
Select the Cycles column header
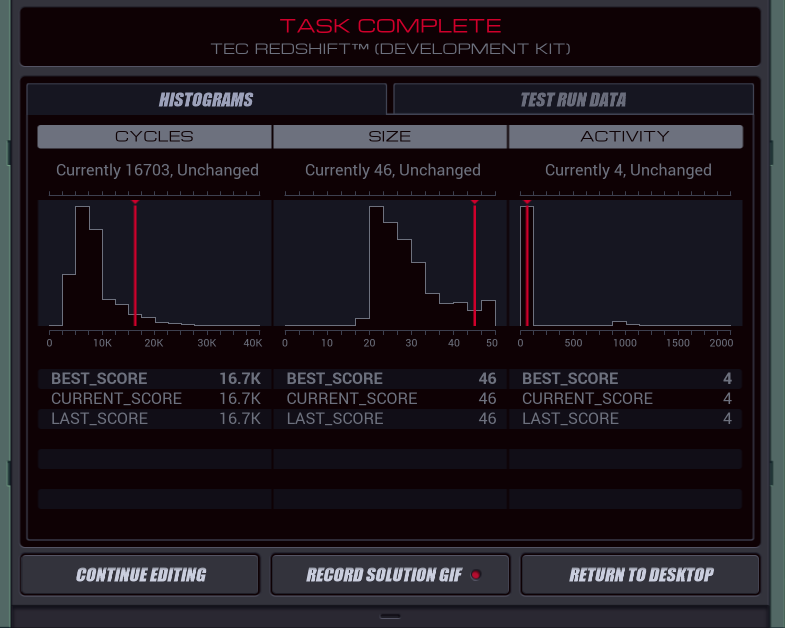point(154,136)
